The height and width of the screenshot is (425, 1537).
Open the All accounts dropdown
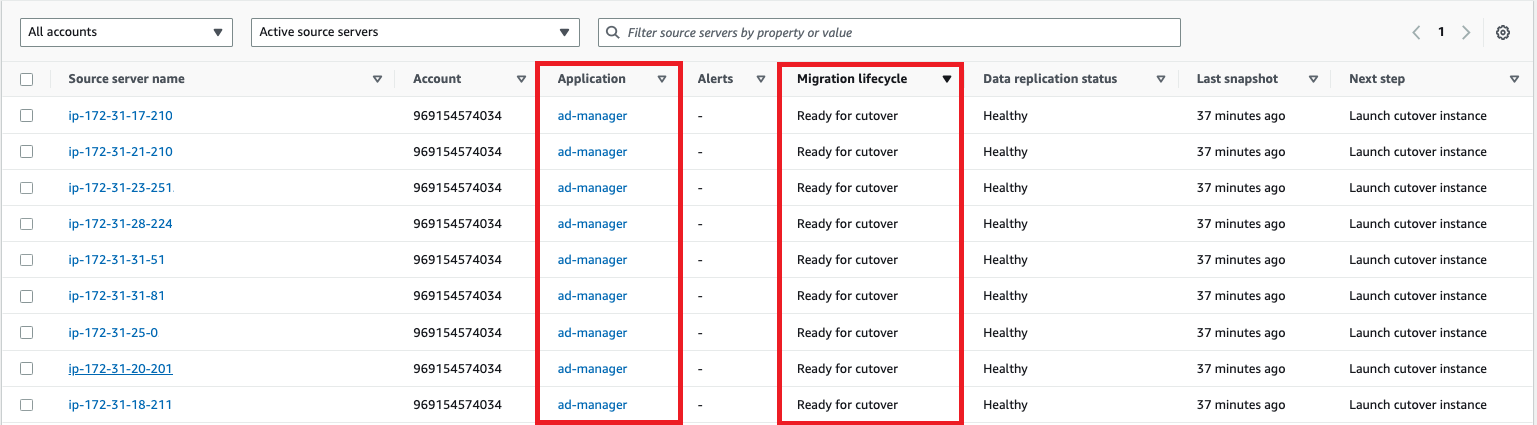(126, 32)
